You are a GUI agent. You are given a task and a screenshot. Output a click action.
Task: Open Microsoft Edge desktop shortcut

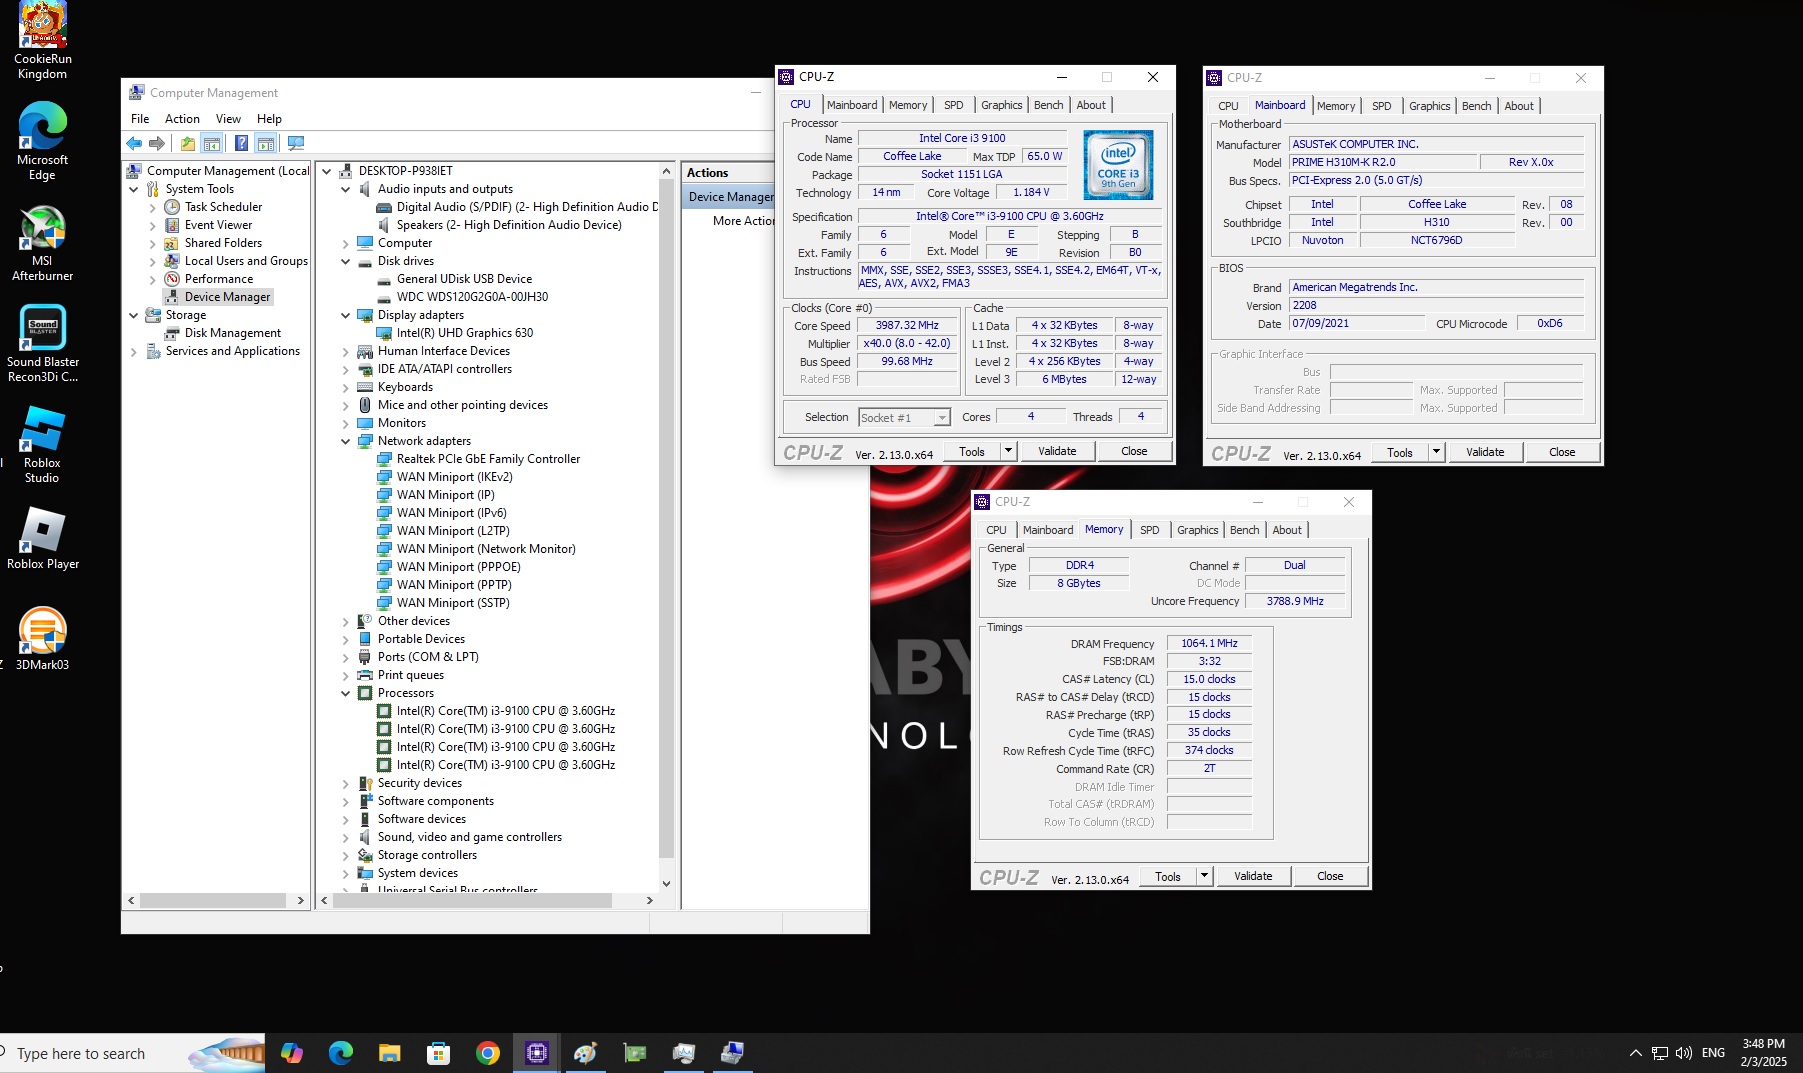click(x=42, y=142)
